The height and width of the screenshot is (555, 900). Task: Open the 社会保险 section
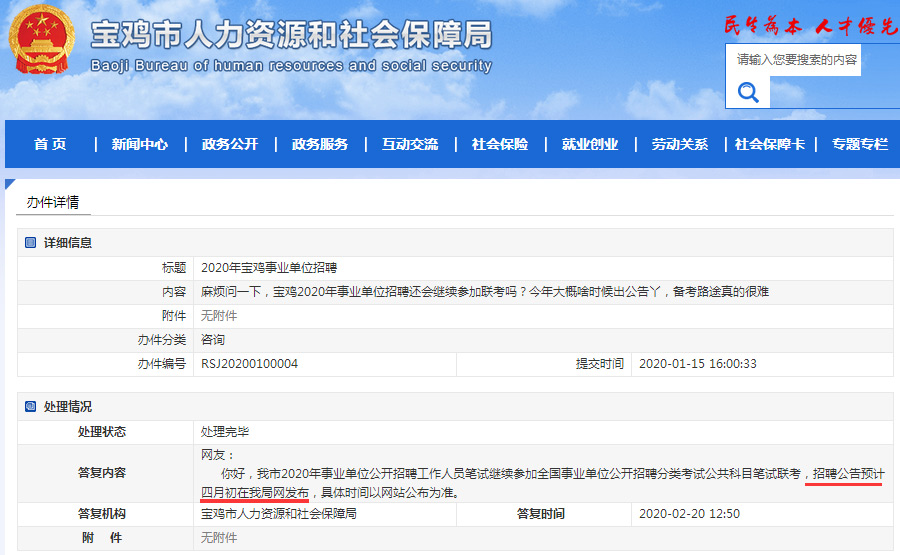point(500,144)
